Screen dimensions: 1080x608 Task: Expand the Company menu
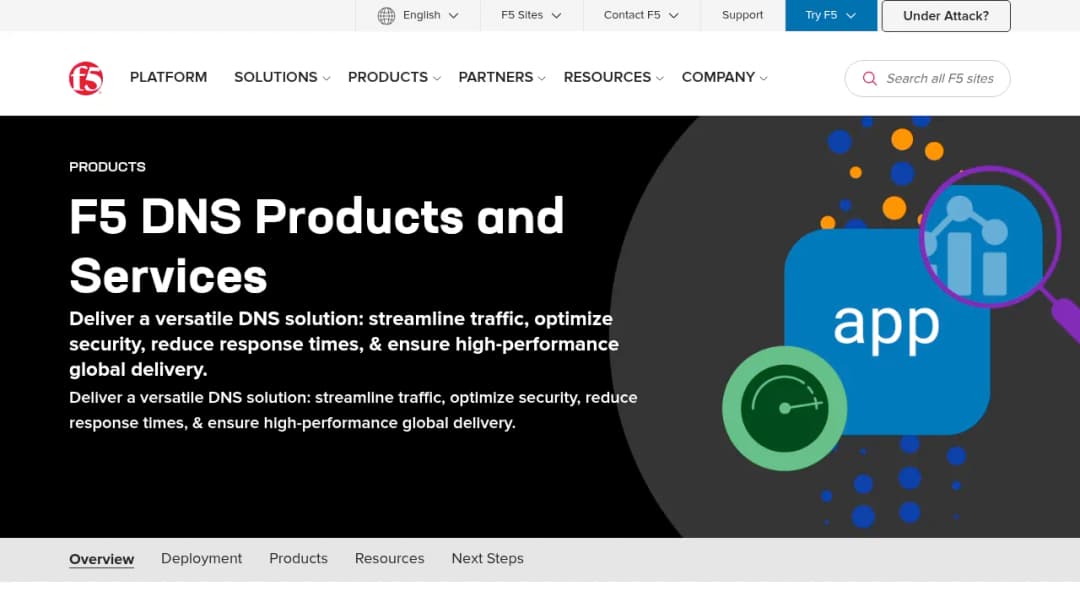[x=724, y=77]
